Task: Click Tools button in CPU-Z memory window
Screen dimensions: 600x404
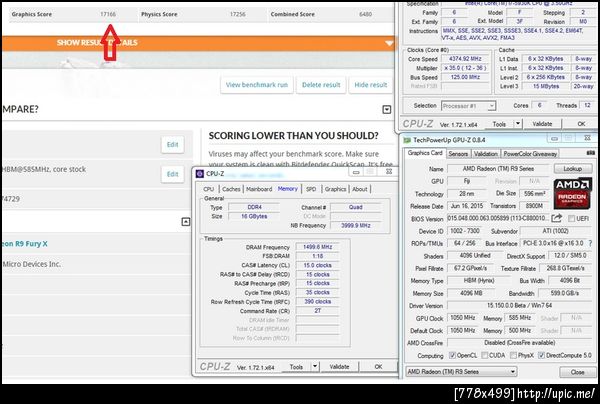Action: pos(296,367)
